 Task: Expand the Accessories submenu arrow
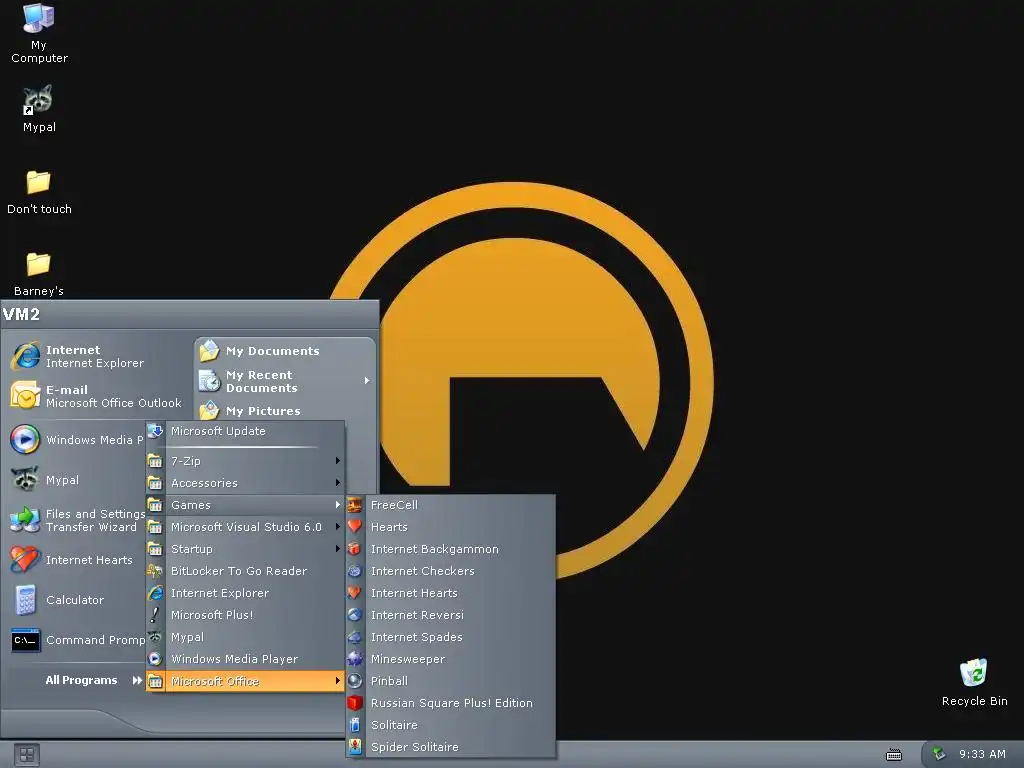(x=338, y=483)
